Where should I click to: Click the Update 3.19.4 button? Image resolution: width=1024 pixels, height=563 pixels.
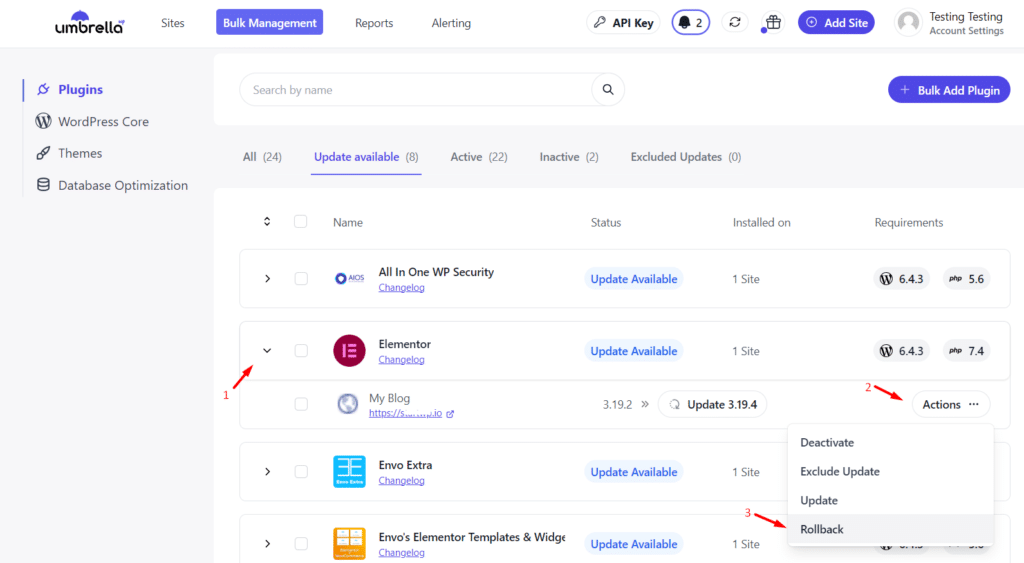[x=712, y=404]
